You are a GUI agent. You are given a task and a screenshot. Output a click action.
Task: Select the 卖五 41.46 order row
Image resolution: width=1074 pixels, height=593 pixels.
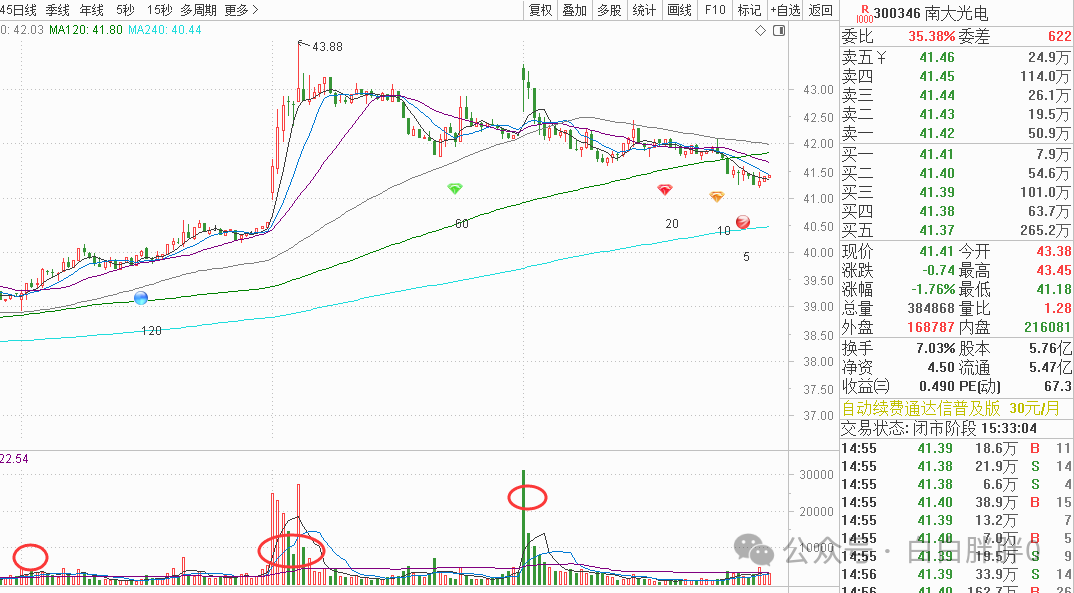coord(956,58)
